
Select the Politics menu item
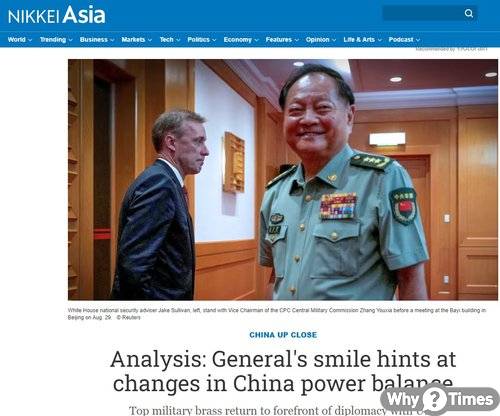click(198, 40)
